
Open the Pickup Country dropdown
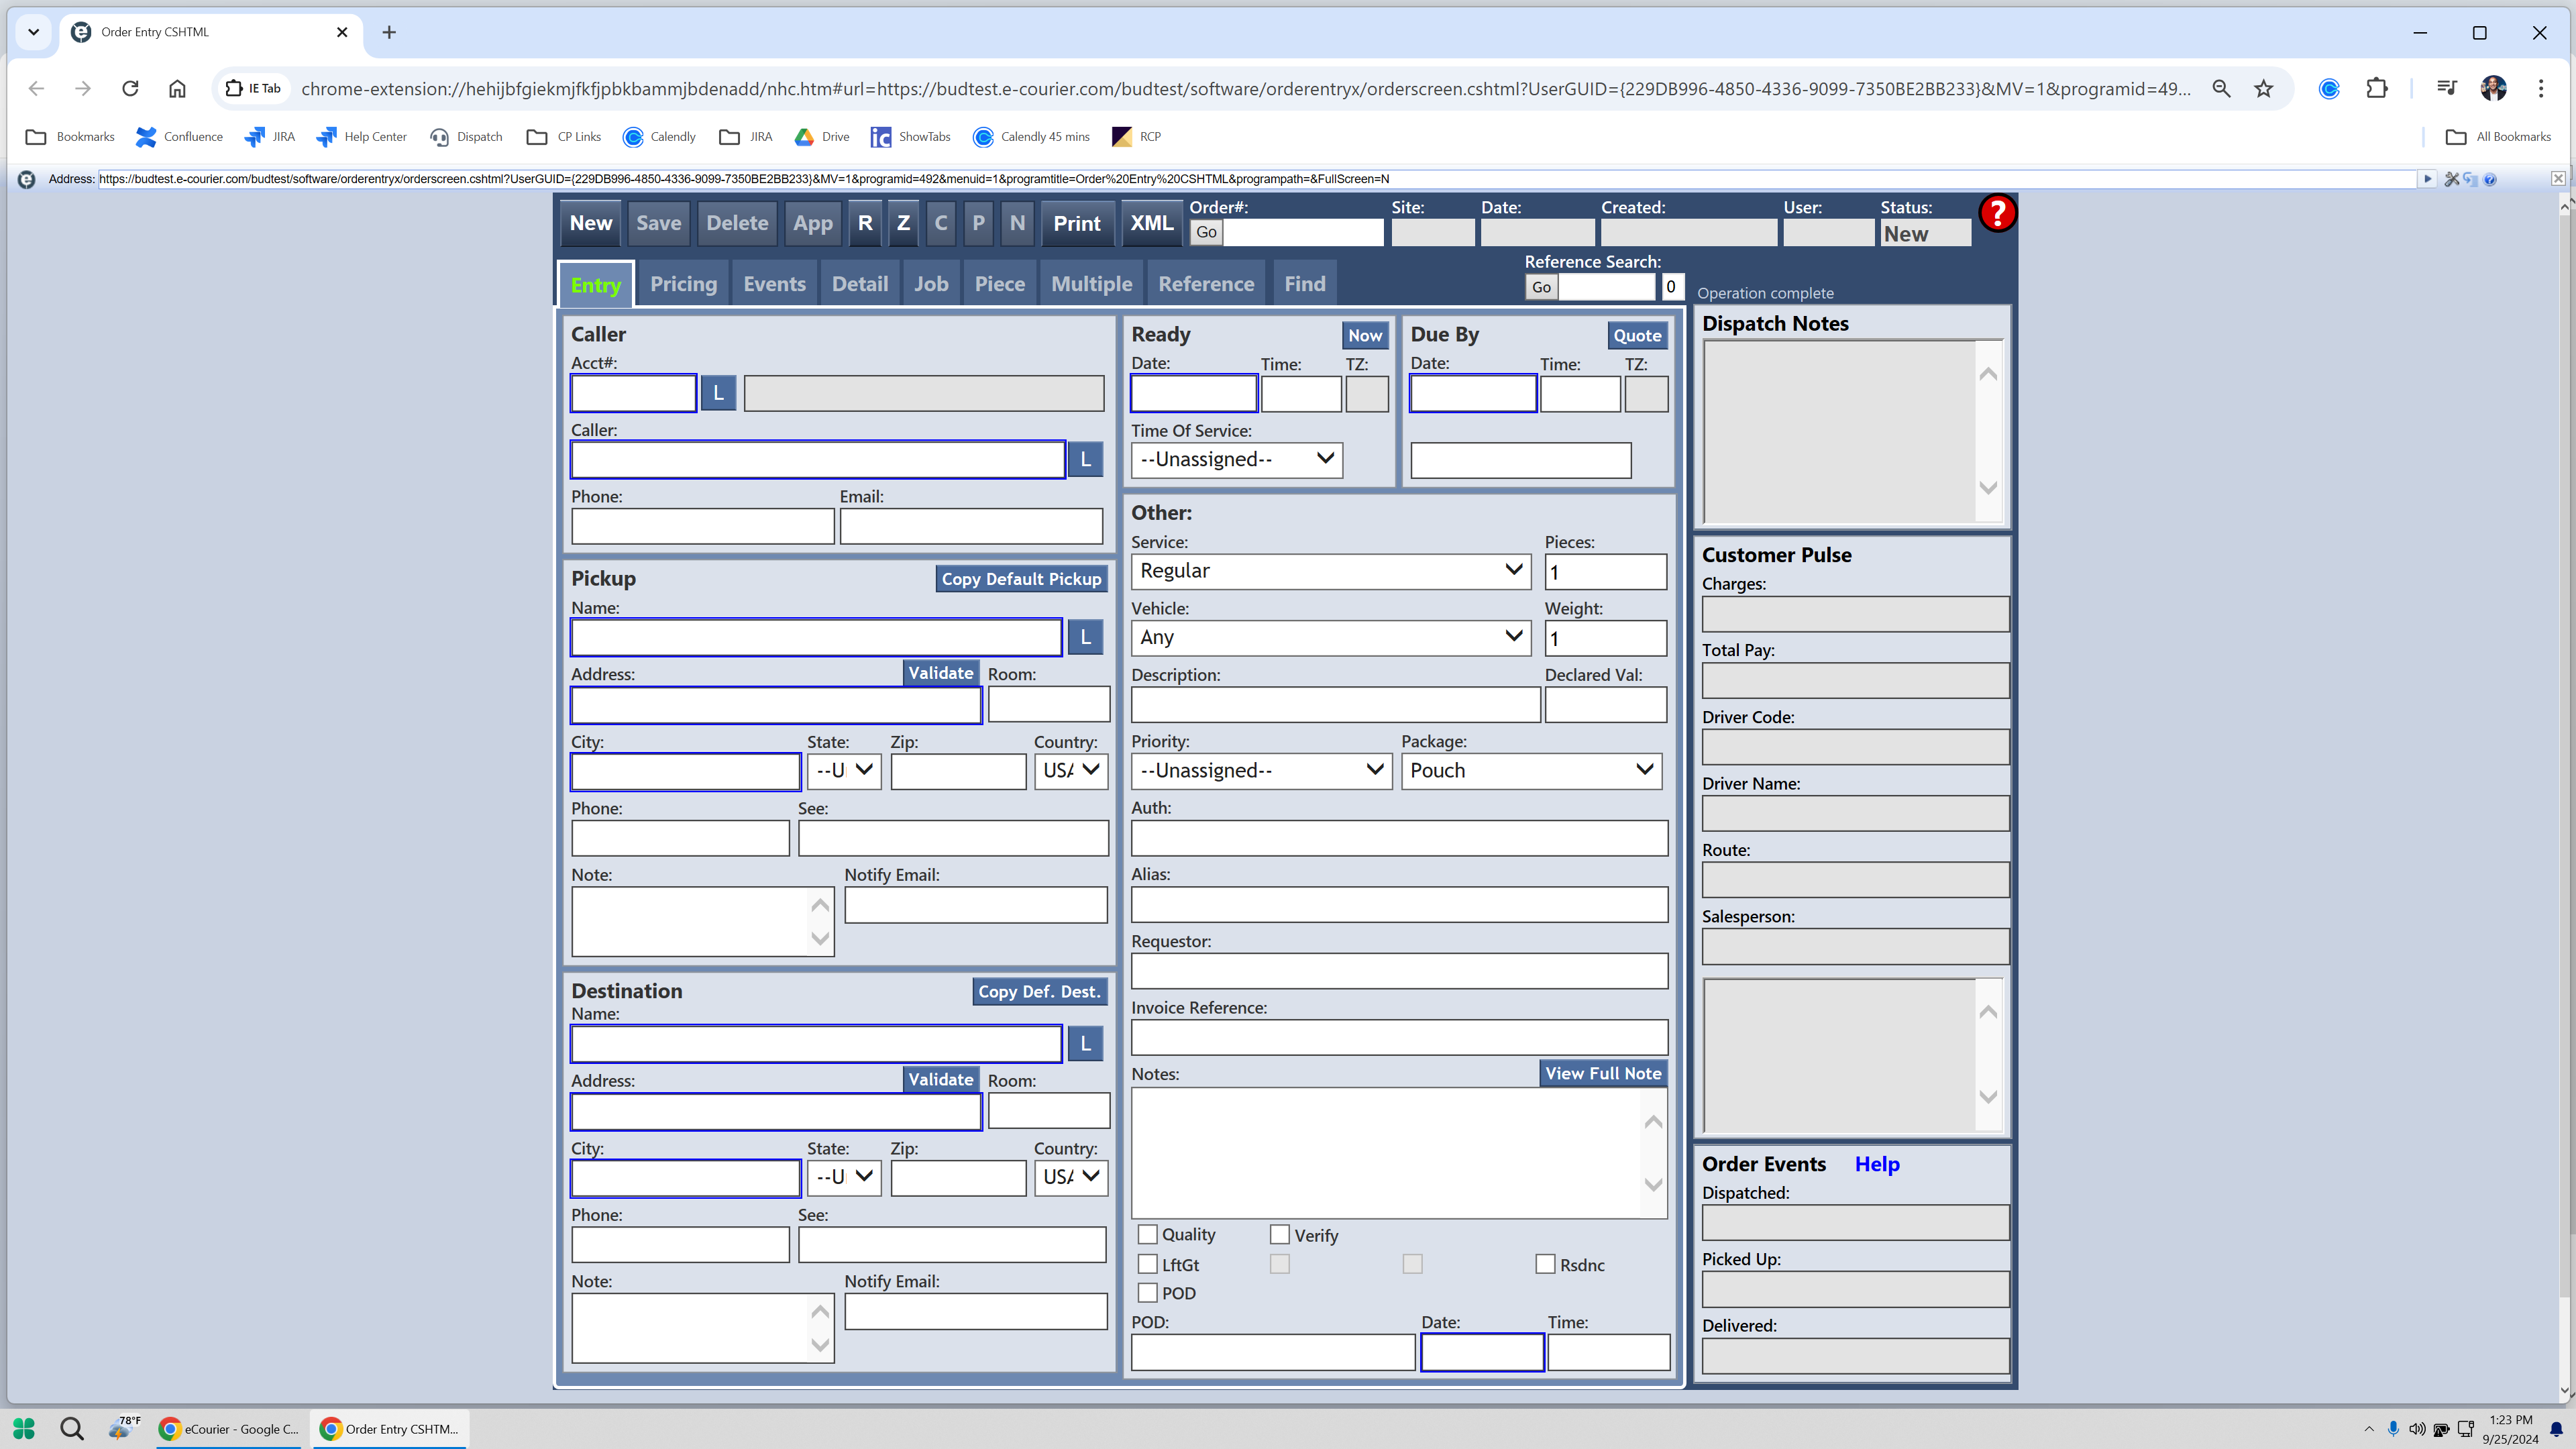click(1071, 771)
